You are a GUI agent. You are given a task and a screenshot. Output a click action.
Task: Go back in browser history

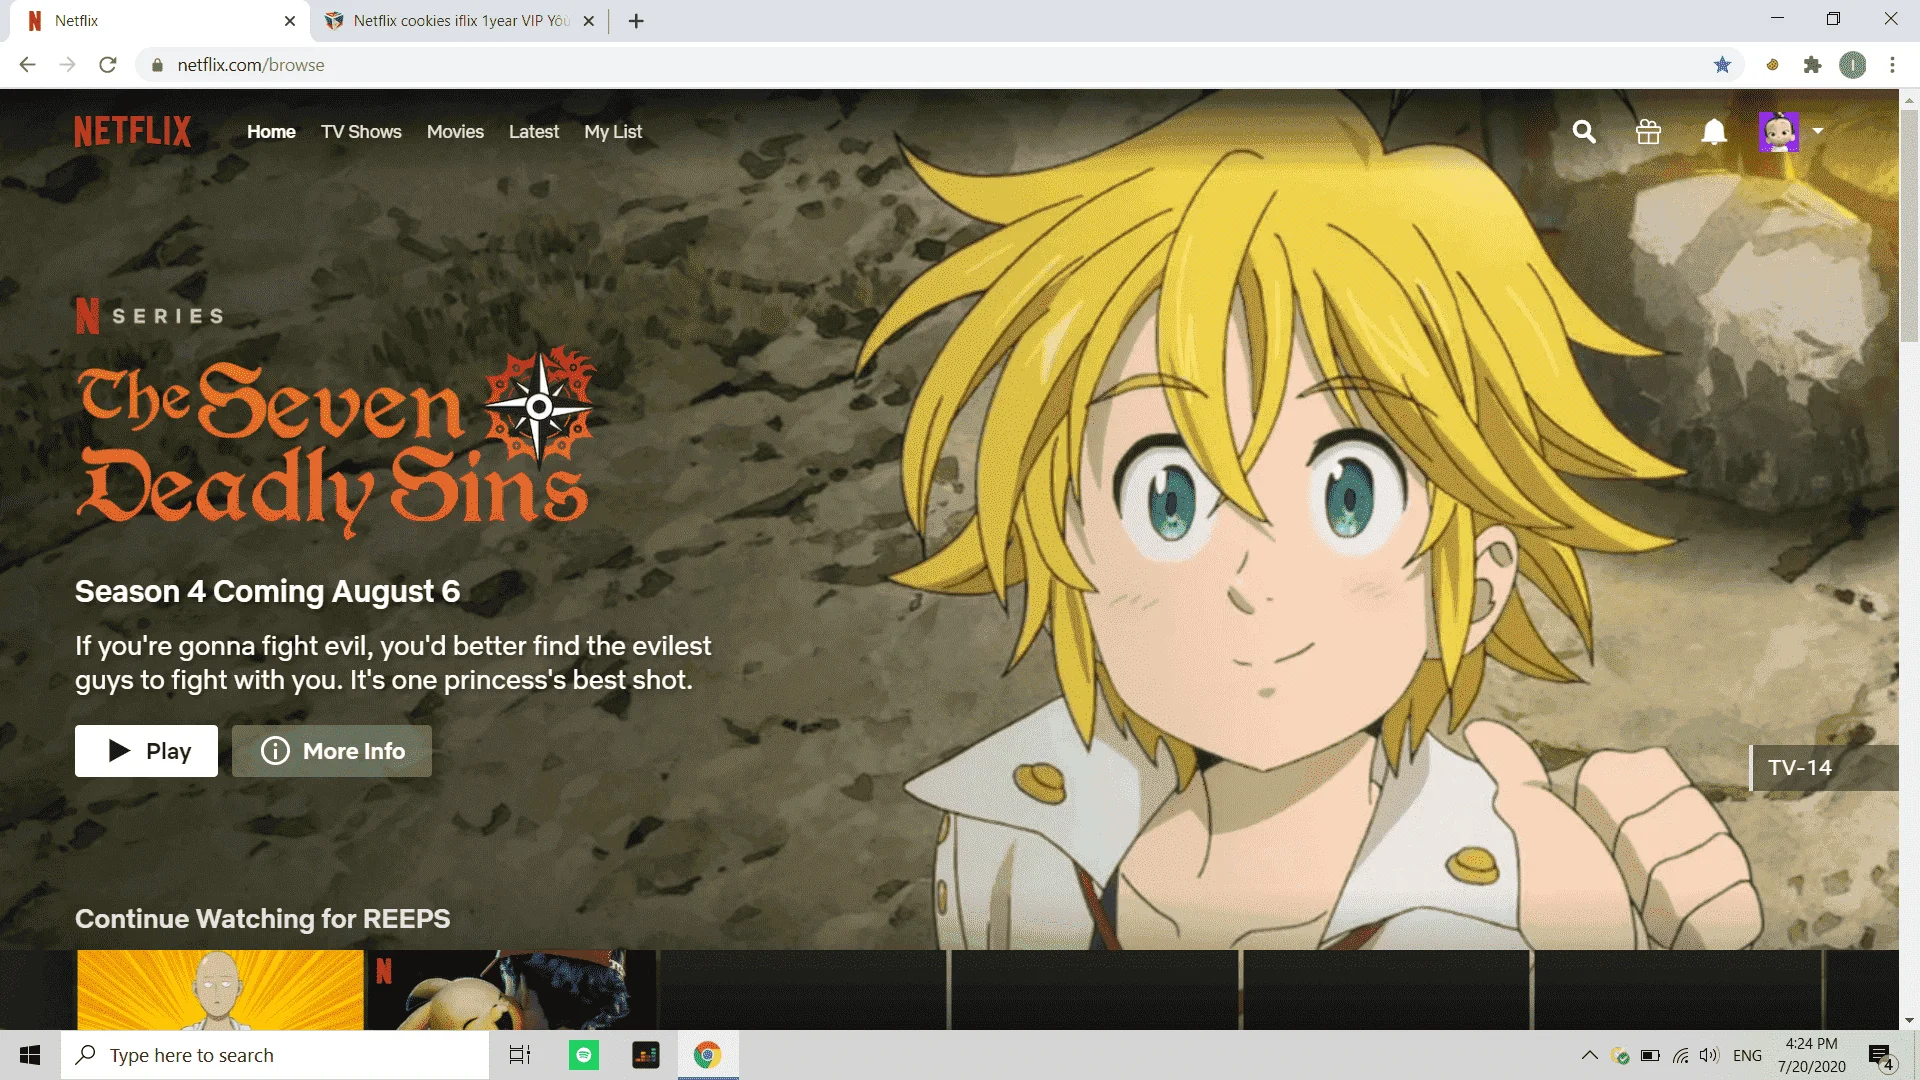coord(27,65)
